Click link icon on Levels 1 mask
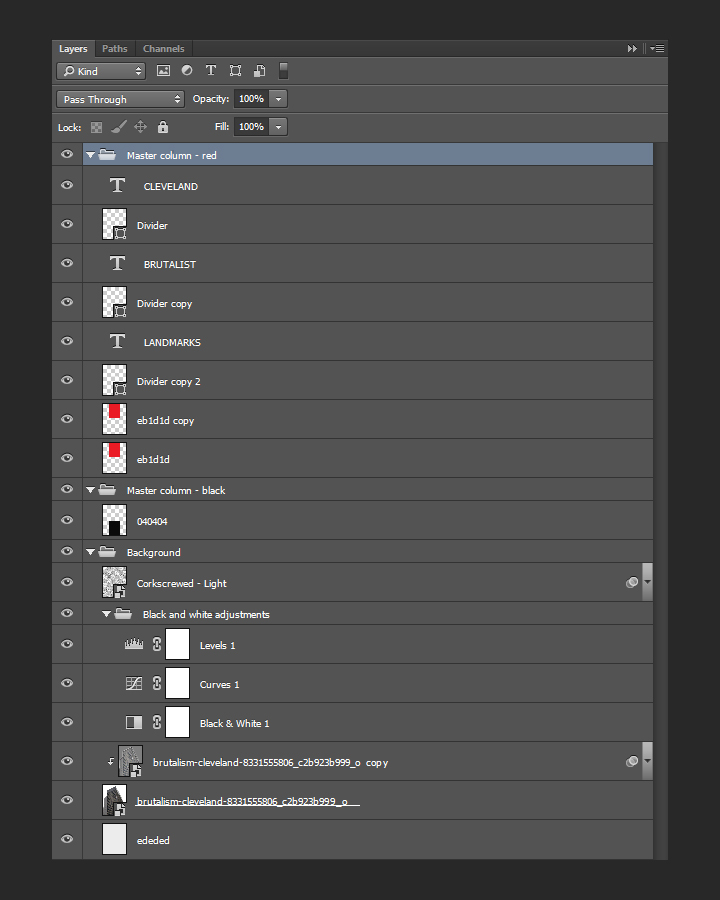The width and height of the screenshot is (720, 900). tap(157, 644)
